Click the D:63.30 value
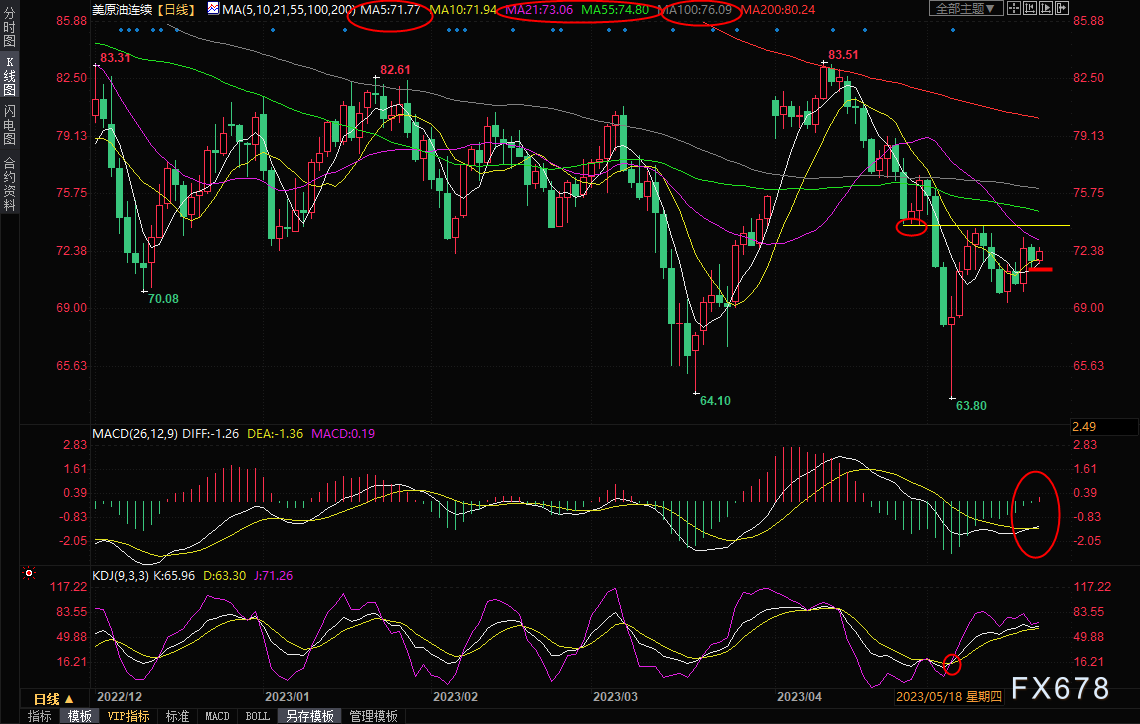1140x724 pixels. (x=224, y=575)
